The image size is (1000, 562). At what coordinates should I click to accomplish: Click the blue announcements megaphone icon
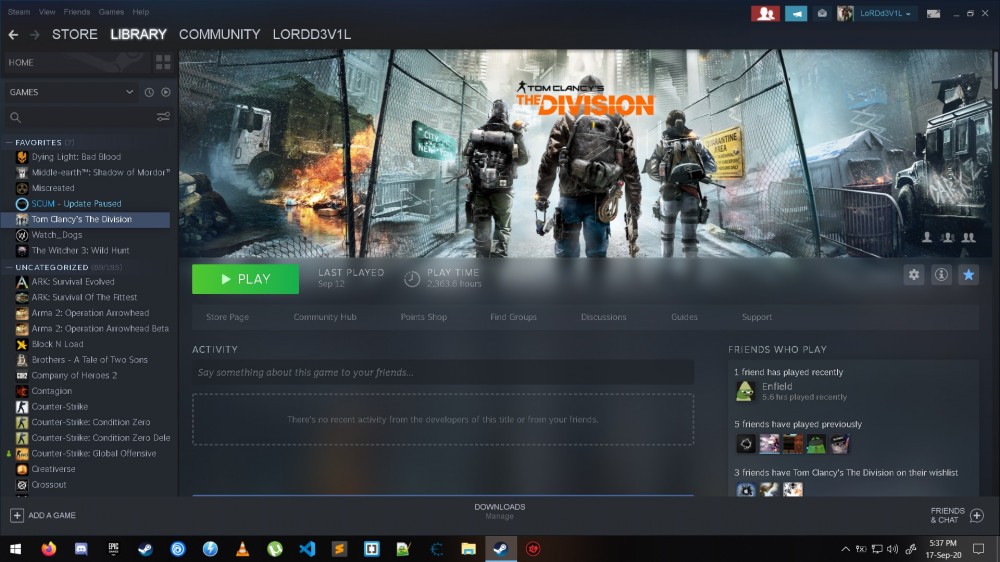click(795, 13)
